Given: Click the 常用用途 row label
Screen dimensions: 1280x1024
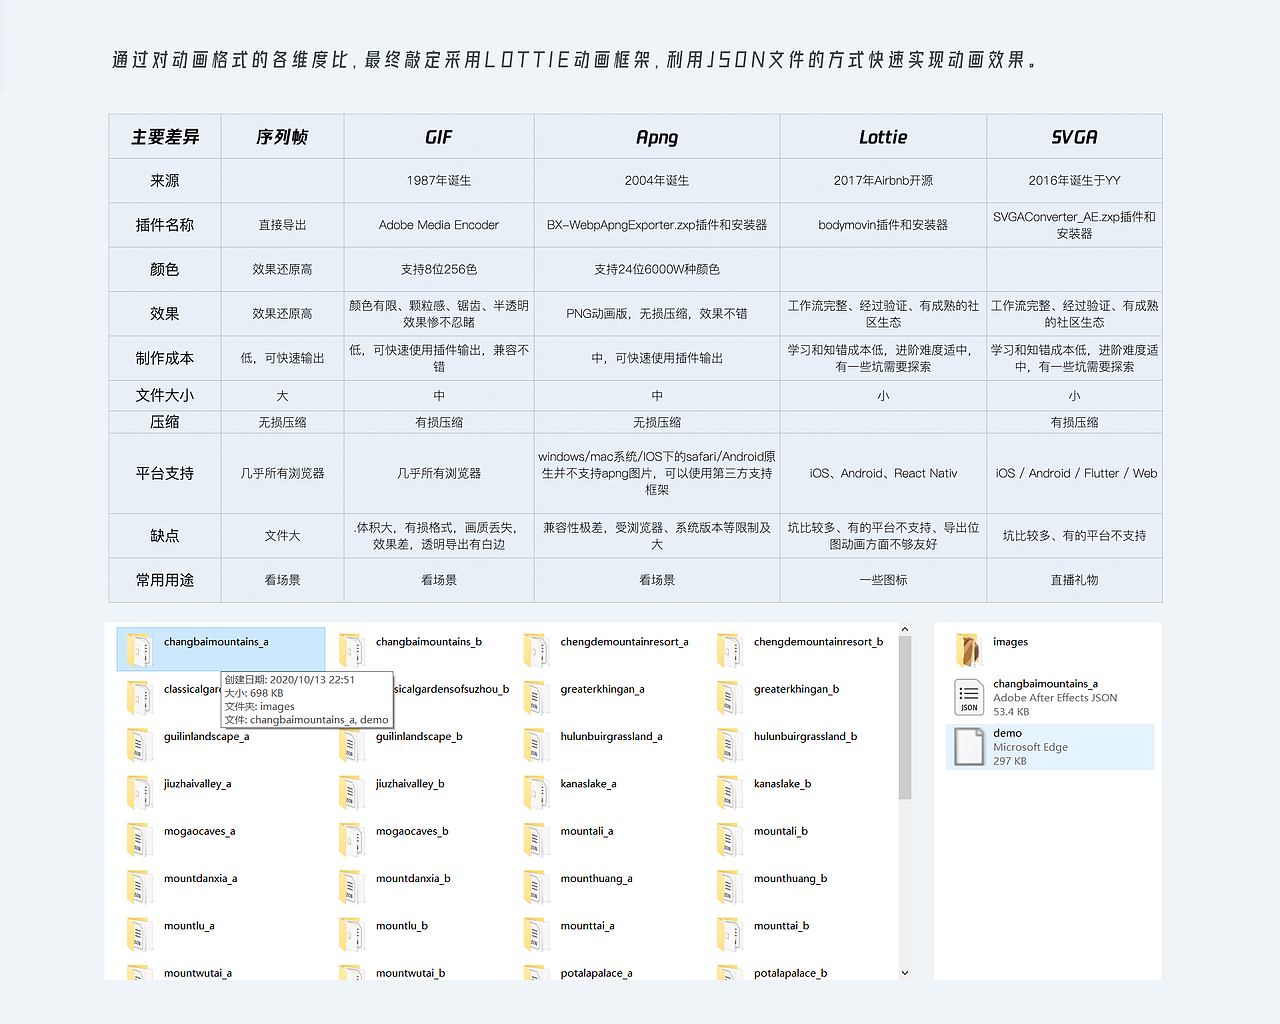Looking at the screenshot, I should [x=165, y=580].
